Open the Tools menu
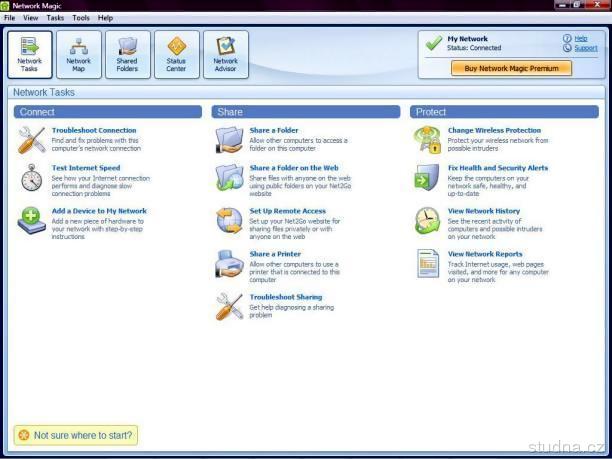 pyautogui.click(x=81, y=18)
